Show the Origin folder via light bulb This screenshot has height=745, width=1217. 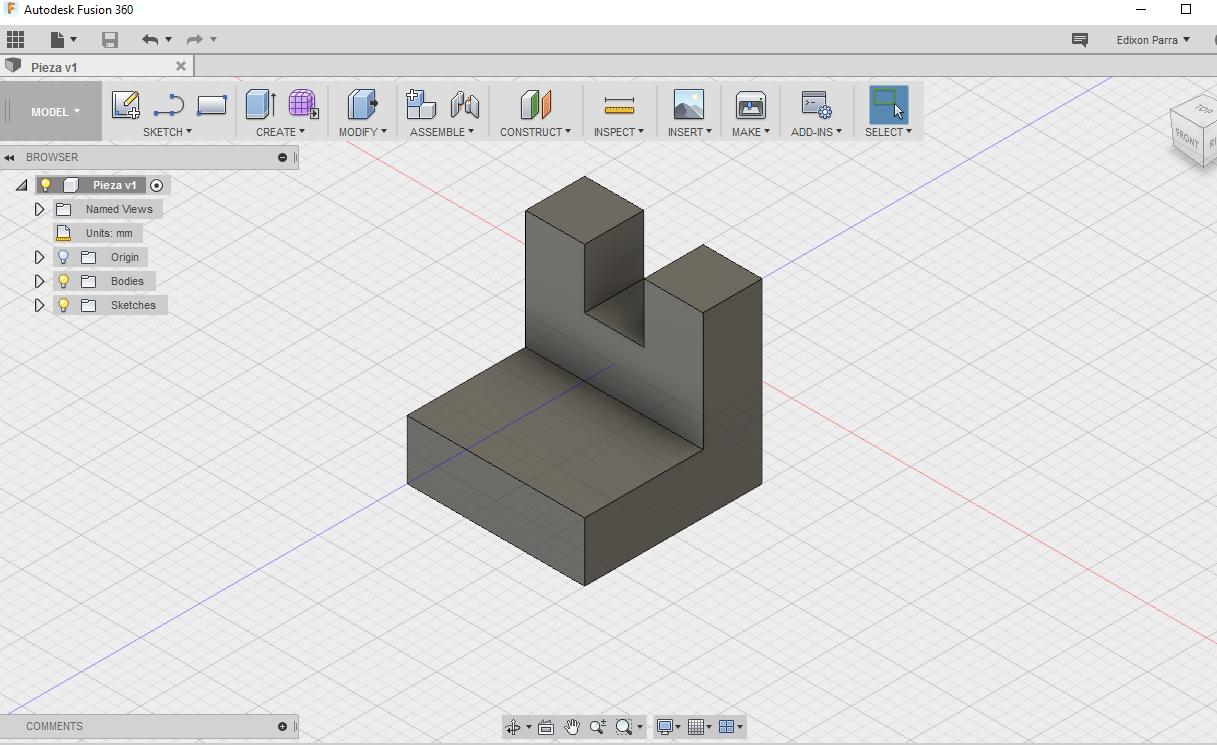click(63, 257)
